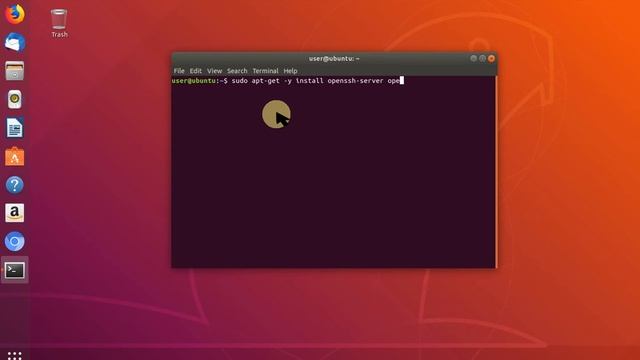Open the Help icon in the dock
Viewport: 640px width, 360px height.
coord(15,185)
